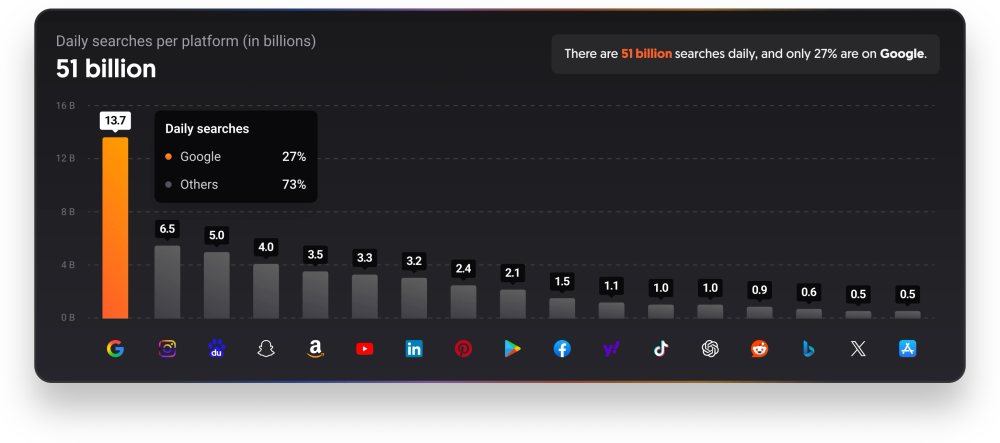
Task: Click the Yahoo logo icon
Action: tap(611, 349)
